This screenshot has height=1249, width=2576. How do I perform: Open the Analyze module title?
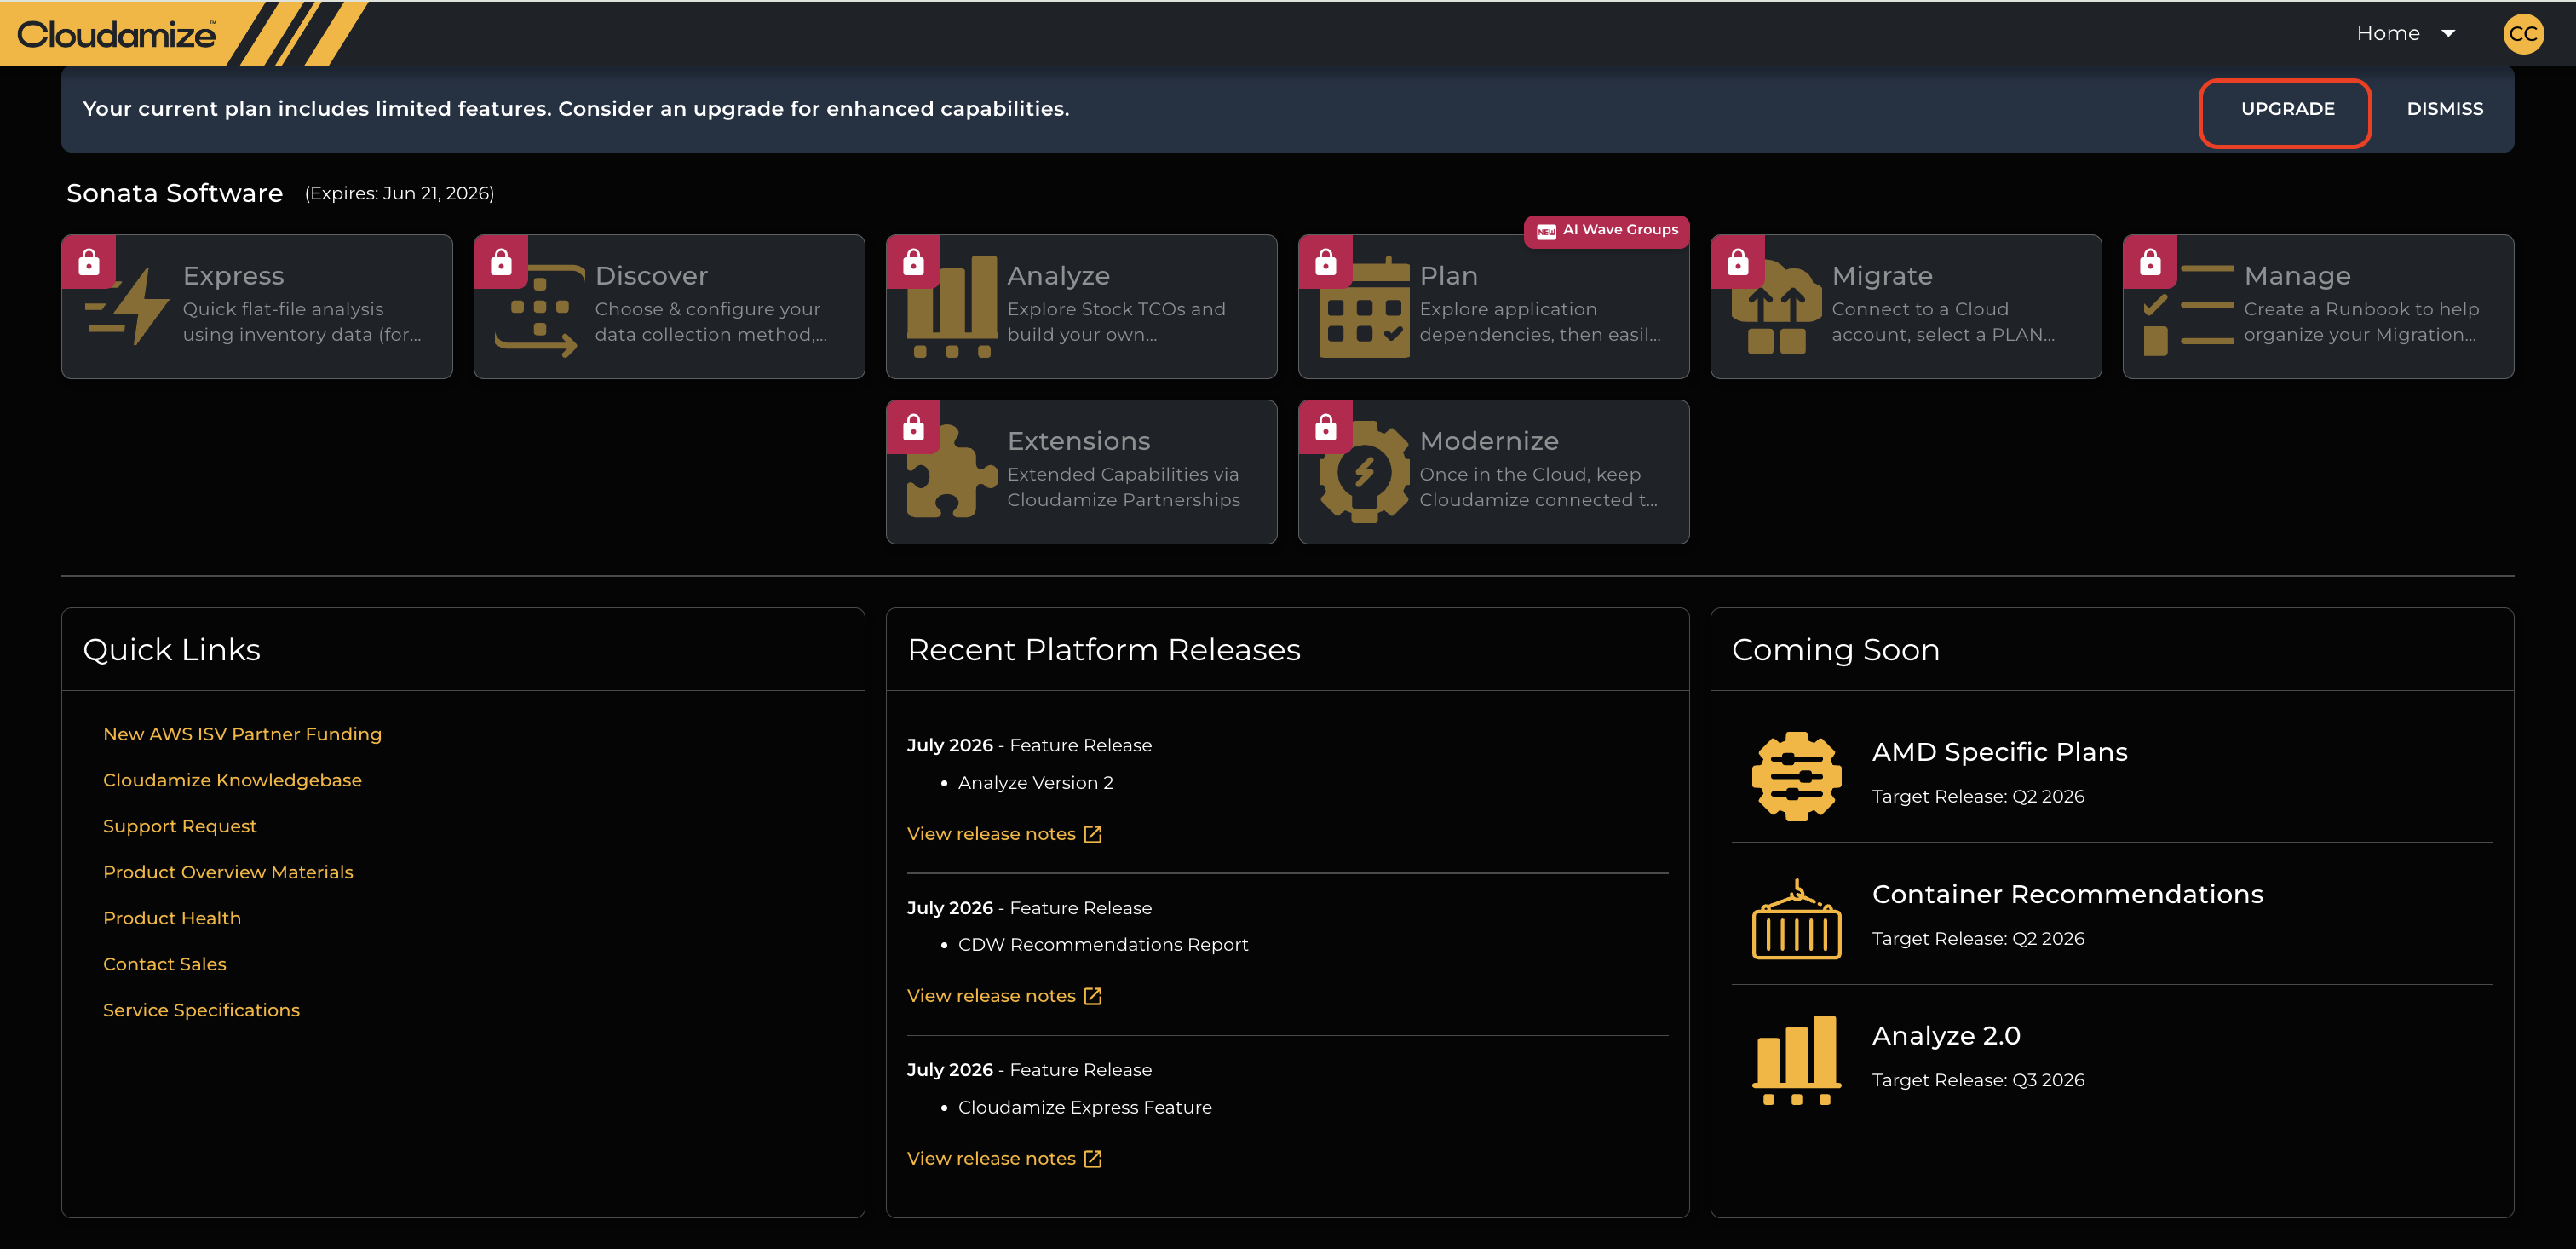[1058, 276]
